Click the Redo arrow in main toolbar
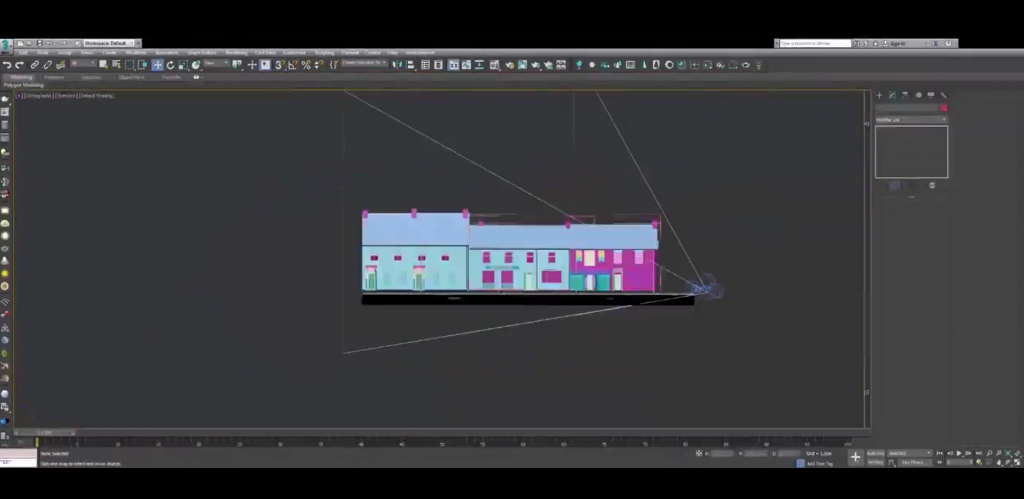The image size is (1024, 499). [19, 65]
